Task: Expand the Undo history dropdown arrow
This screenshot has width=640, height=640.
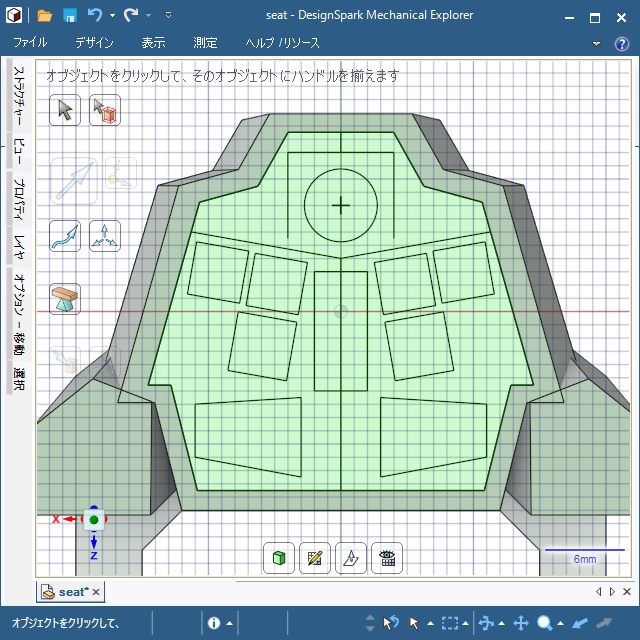Action: [x=112, y=16]
